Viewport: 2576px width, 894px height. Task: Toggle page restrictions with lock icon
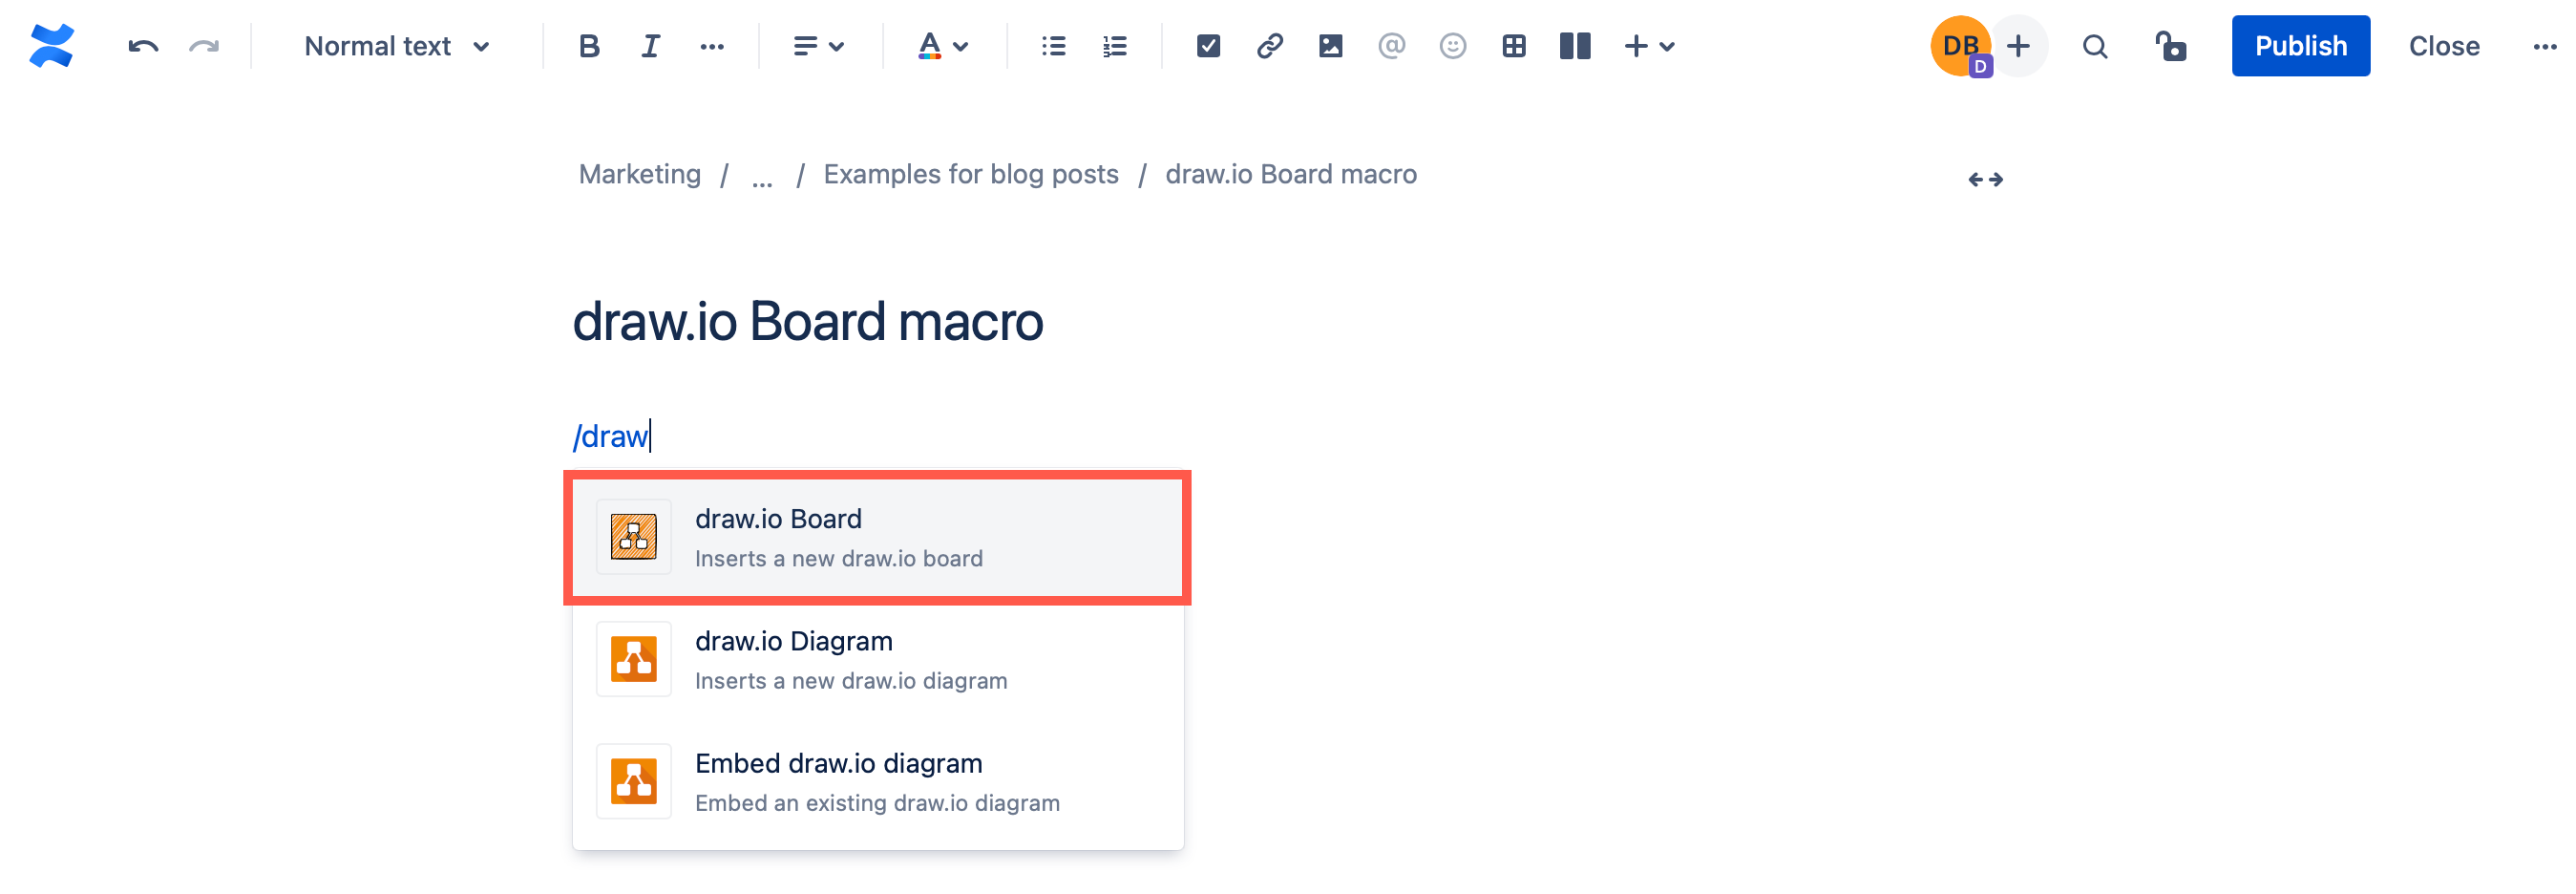[x=2170, y=45]
